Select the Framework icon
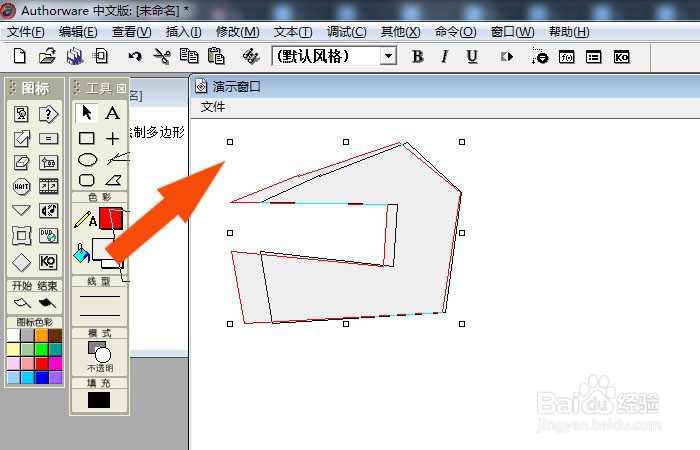Image resolution: width=700 pixels, height=450 pixels. [21, 235]
